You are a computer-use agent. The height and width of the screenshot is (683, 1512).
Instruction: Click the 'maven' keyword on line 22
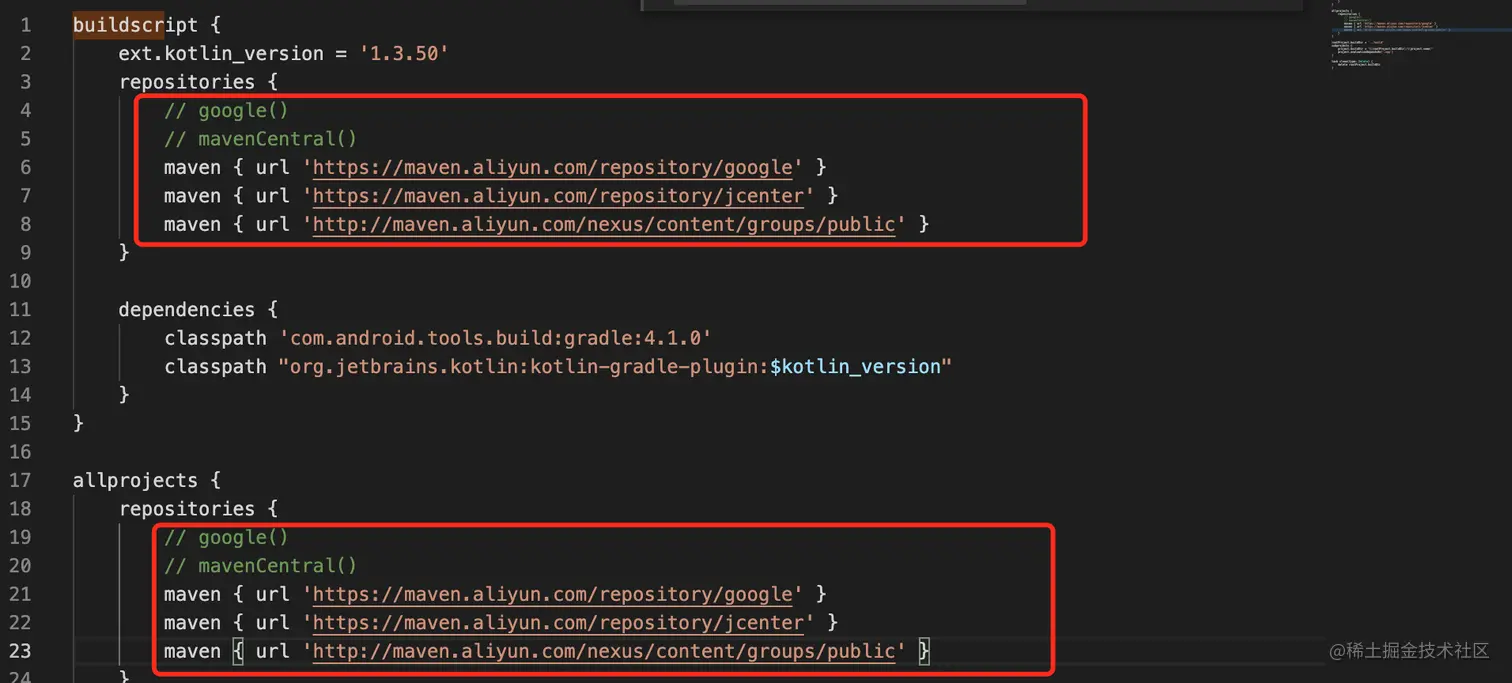(x=192, y=622)
